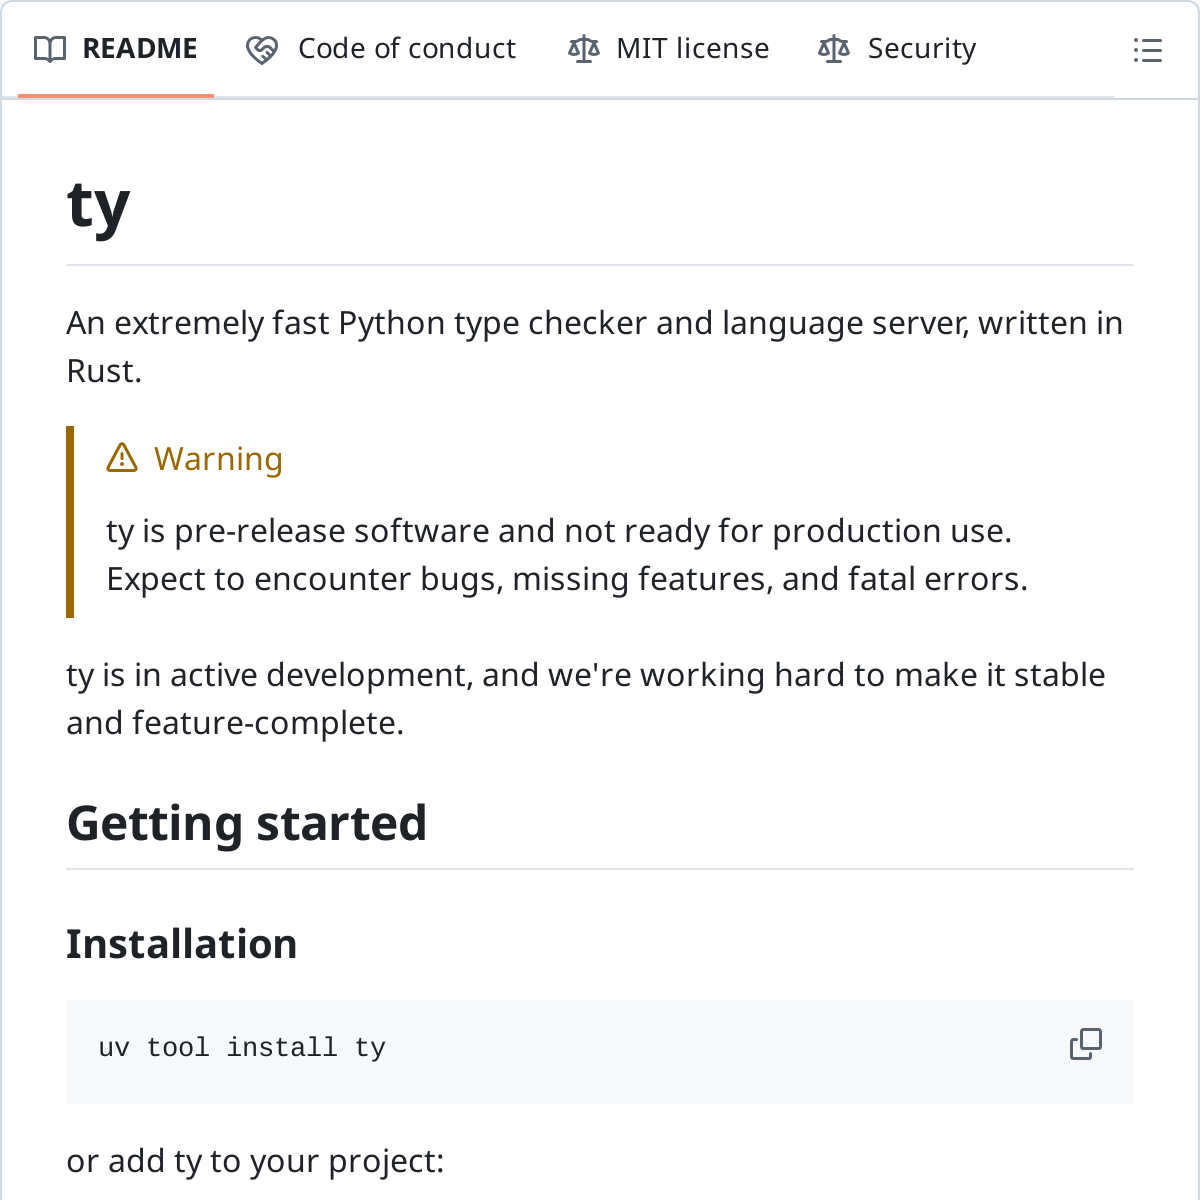Click the 'ty is pre-release software' sentence
The image size is (1200, 1200).
click(x=559, y=531)
